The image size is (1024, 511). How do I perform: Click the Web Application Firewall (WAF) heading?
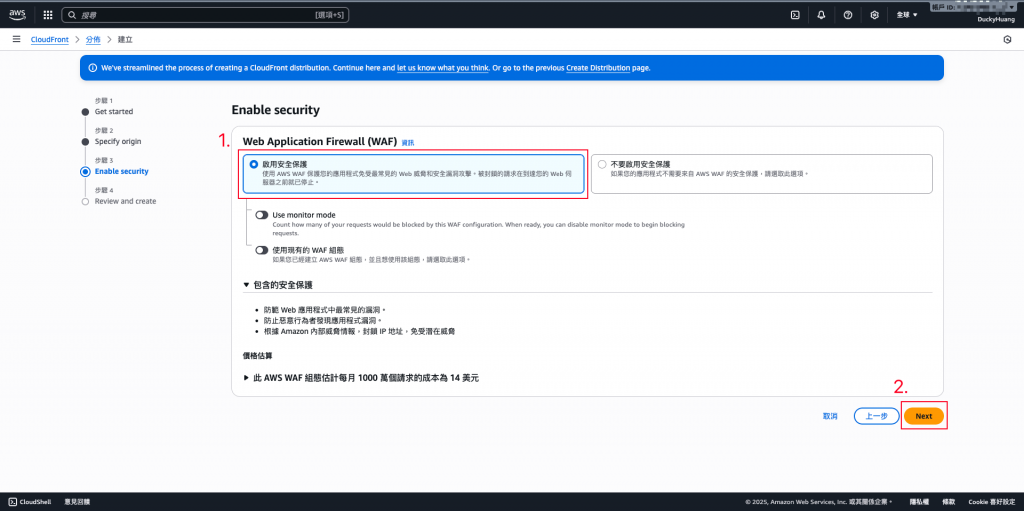coord(319,142)
